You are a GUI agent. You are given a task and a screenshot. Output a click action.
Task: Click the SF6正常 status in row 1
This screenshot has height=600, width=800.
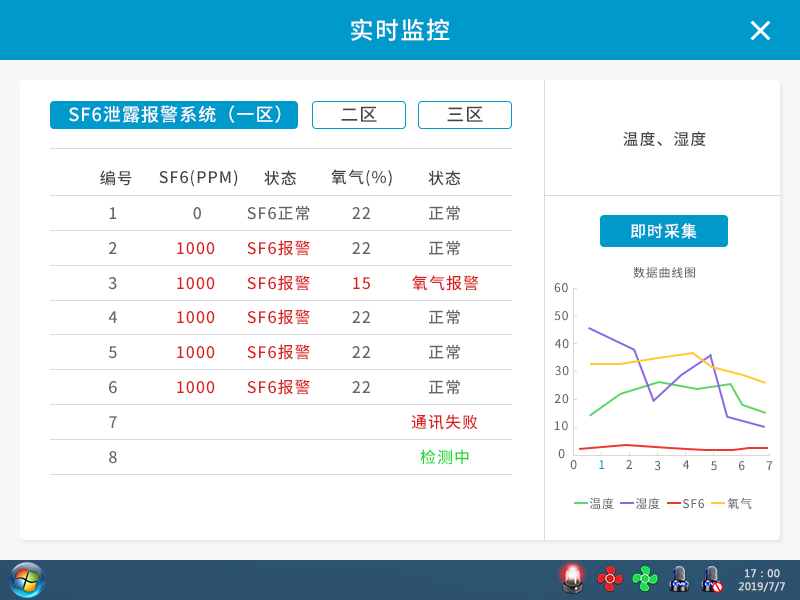[279, 213]
